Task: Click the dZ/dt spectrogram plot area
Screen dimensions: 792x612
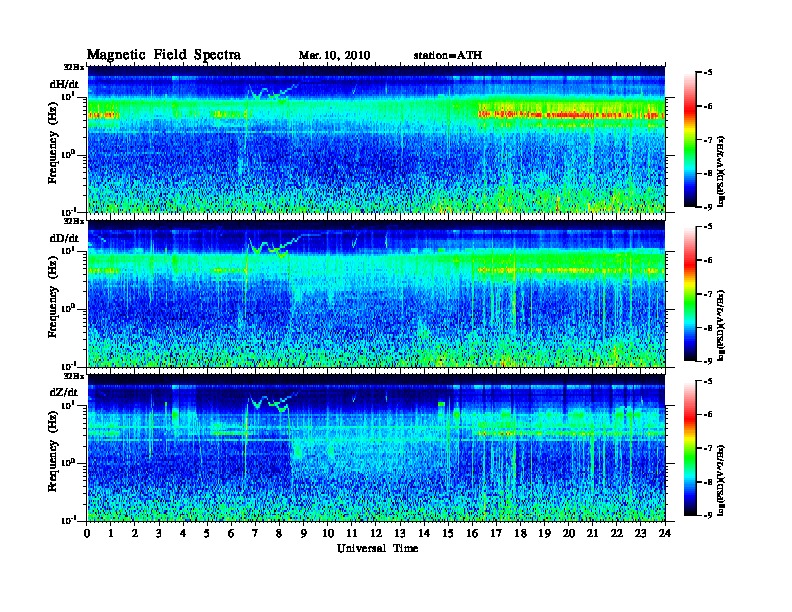Action: click(x=376, y=448)
